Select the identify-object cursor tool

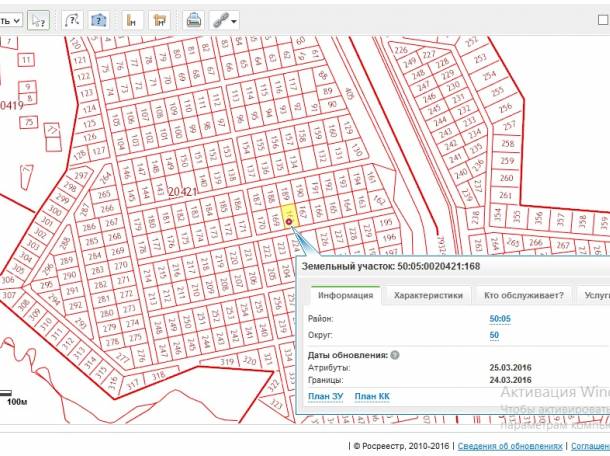pyautogui.click(x=38, y=20)
